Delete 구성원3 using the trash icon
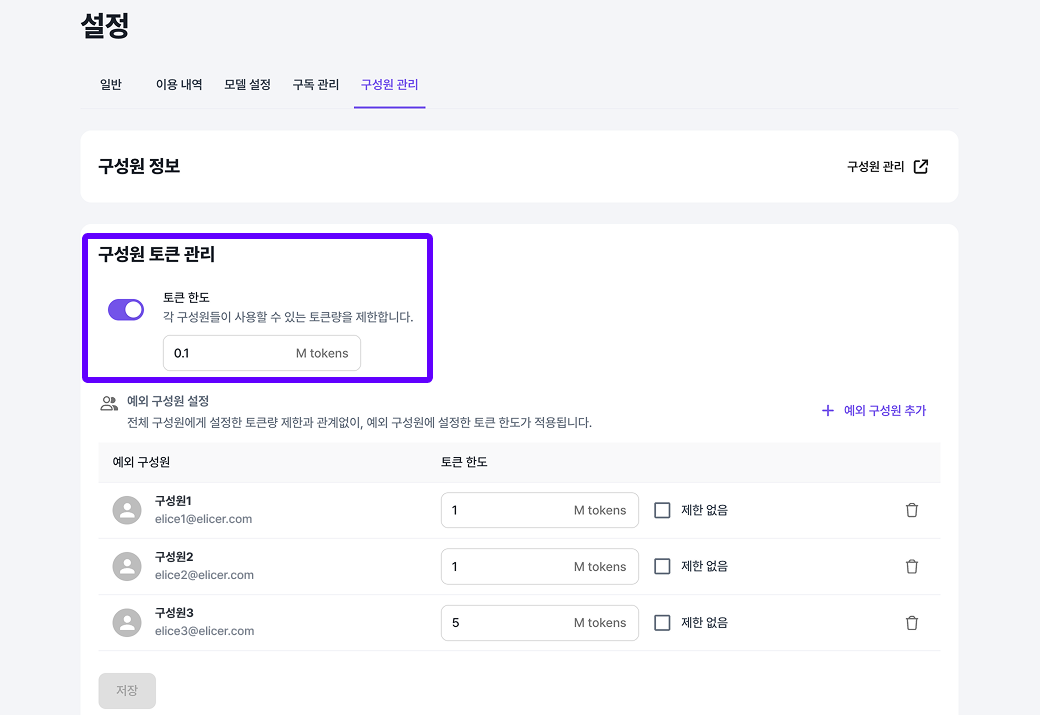The width and height of the screenshot is (1040, 715). point(911,622)
